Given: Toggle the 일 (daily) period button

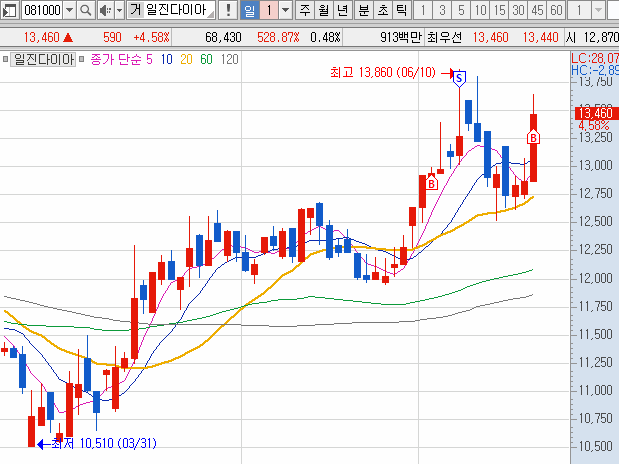Looking at the screenshot, I should (249, 11).
